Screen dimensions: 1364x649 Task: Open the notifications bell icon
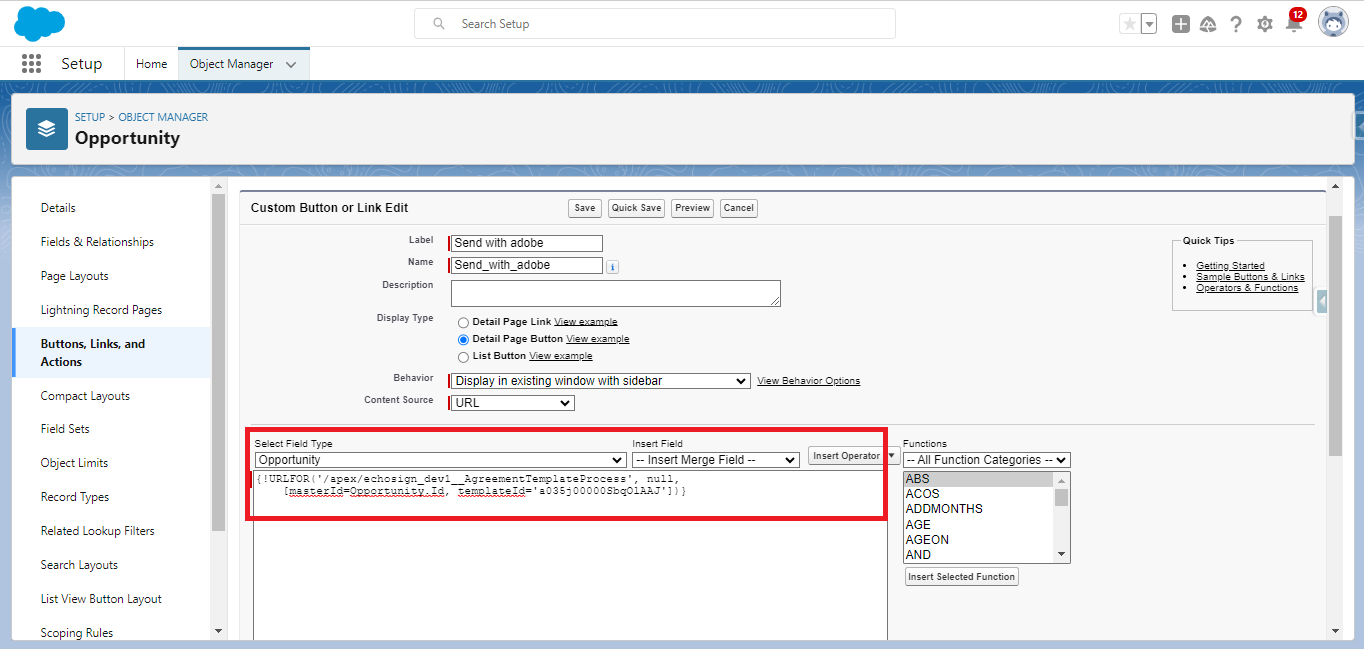[1293, 24]
